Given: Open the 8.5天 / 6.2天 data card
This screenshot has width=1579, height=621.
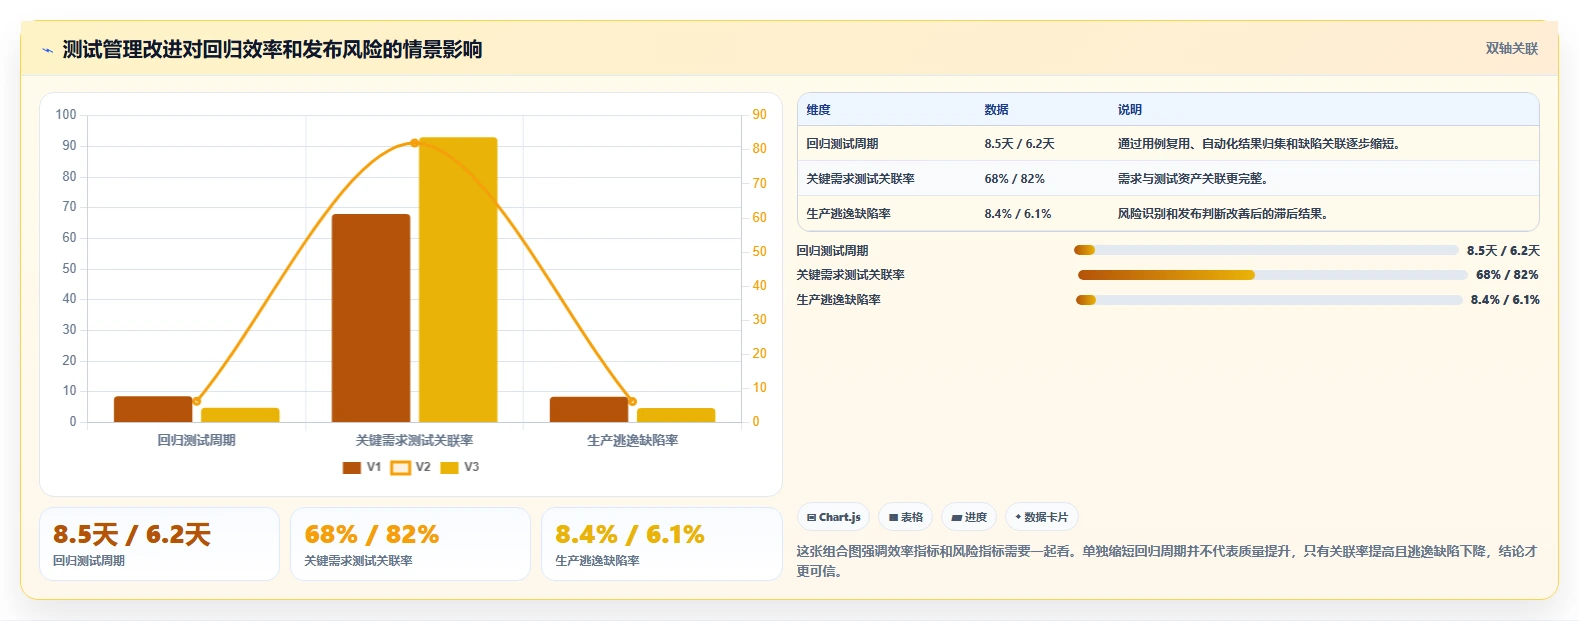Looking at the screenshot, I should coord(159,544).
